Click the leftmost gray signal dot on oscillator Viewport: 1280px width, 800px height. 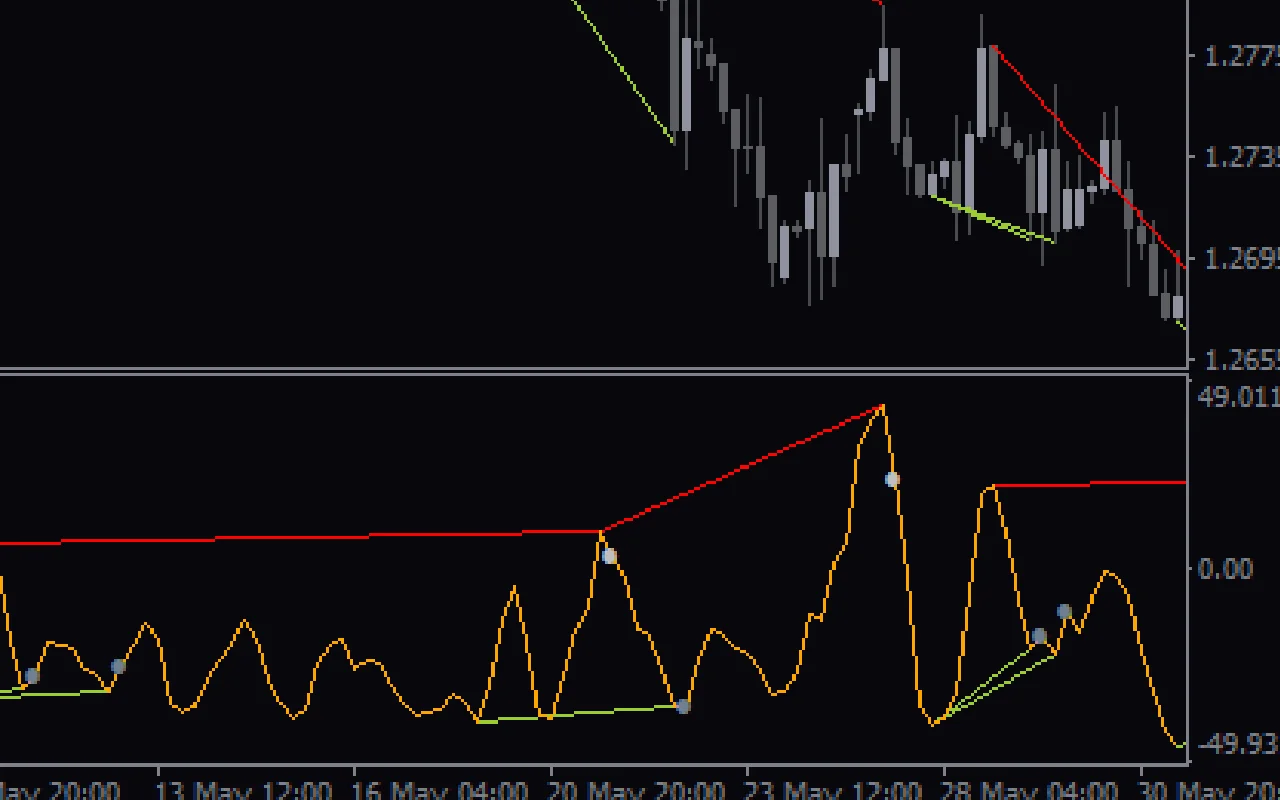tap(32, 676)
